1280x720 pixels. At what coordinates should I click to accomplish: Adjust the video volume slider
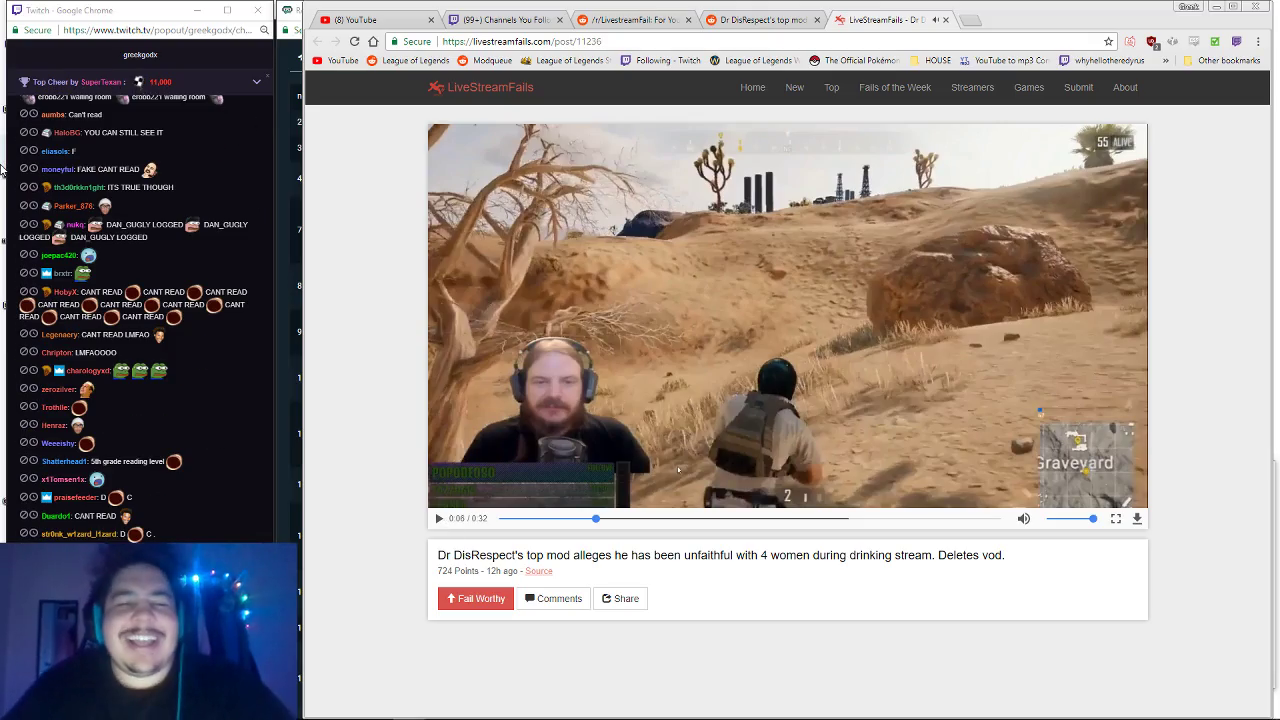(1071, 519)
